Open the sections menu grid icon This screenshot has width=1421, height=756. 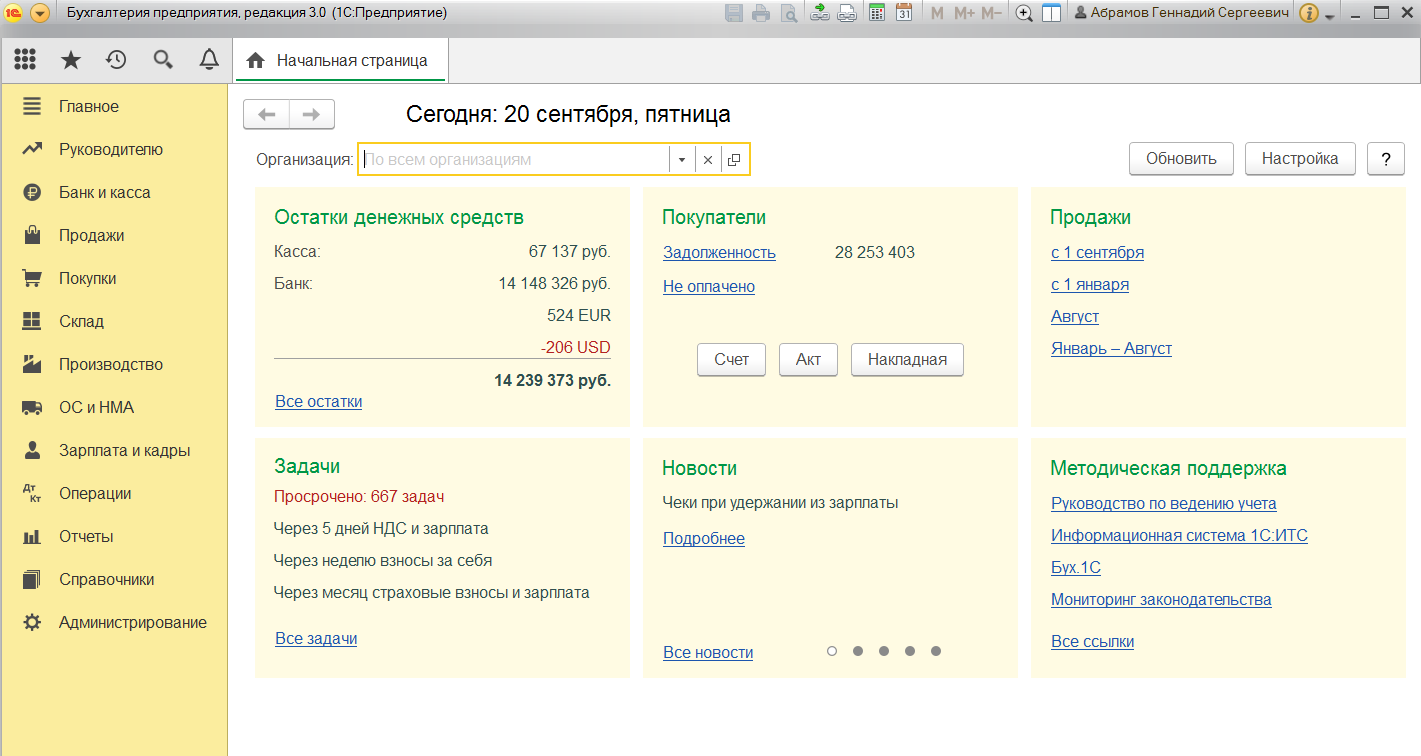[x=25, y=60]
